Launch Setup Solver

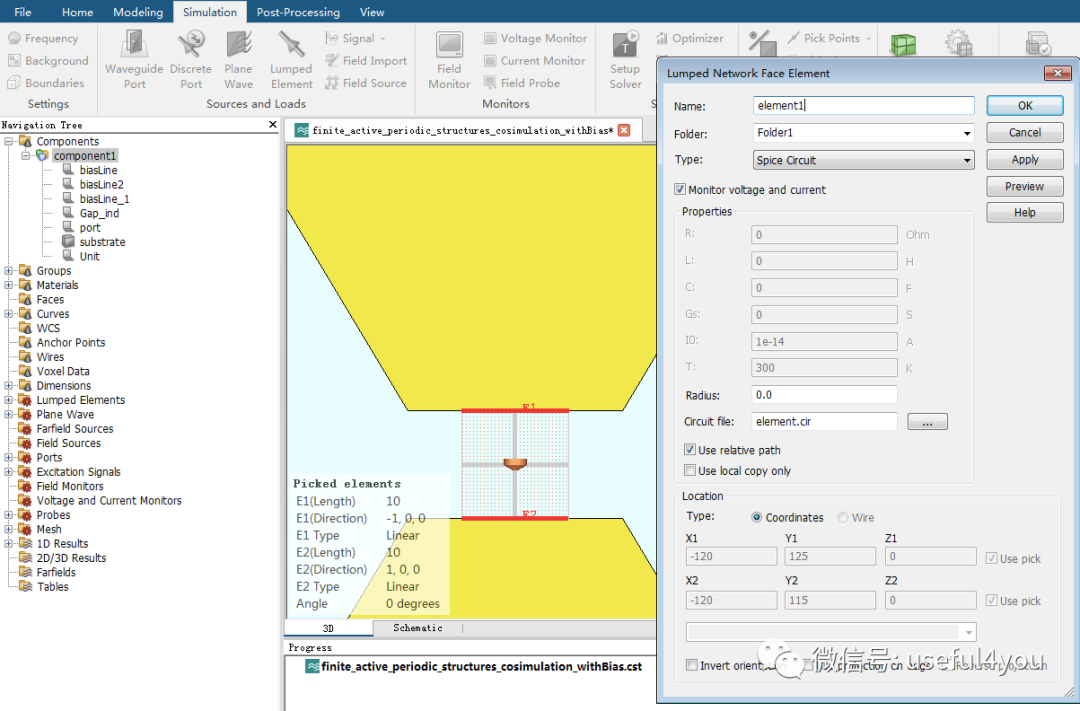(x=625, y=61)
